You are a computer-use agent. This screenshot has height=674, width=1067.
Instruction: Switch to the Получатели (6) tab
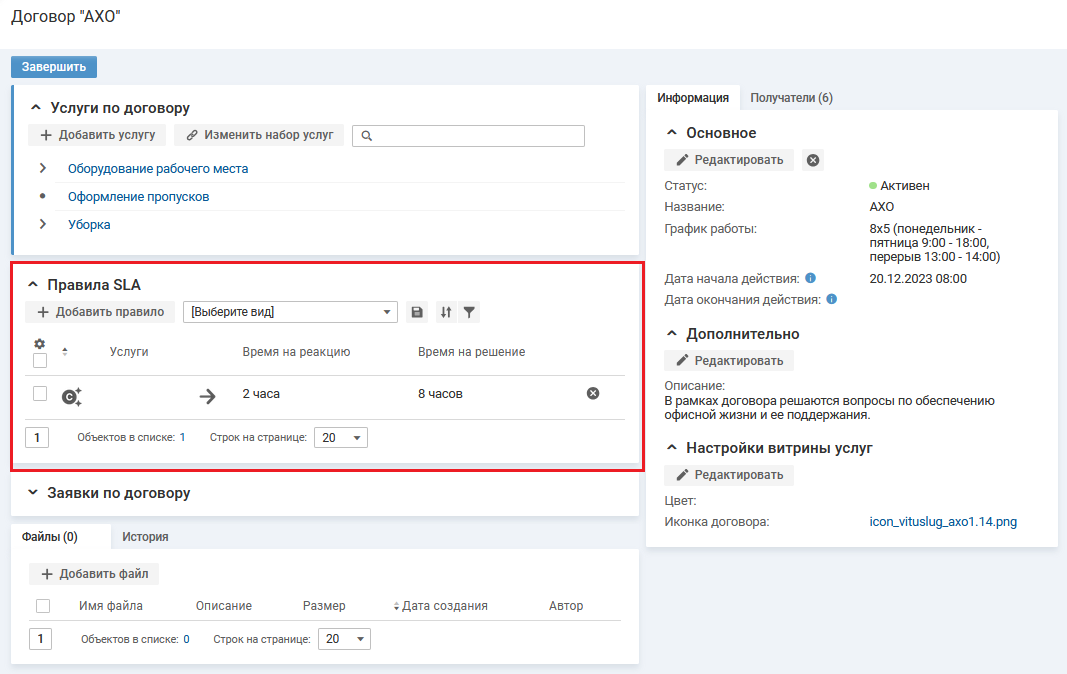point(791,98)
